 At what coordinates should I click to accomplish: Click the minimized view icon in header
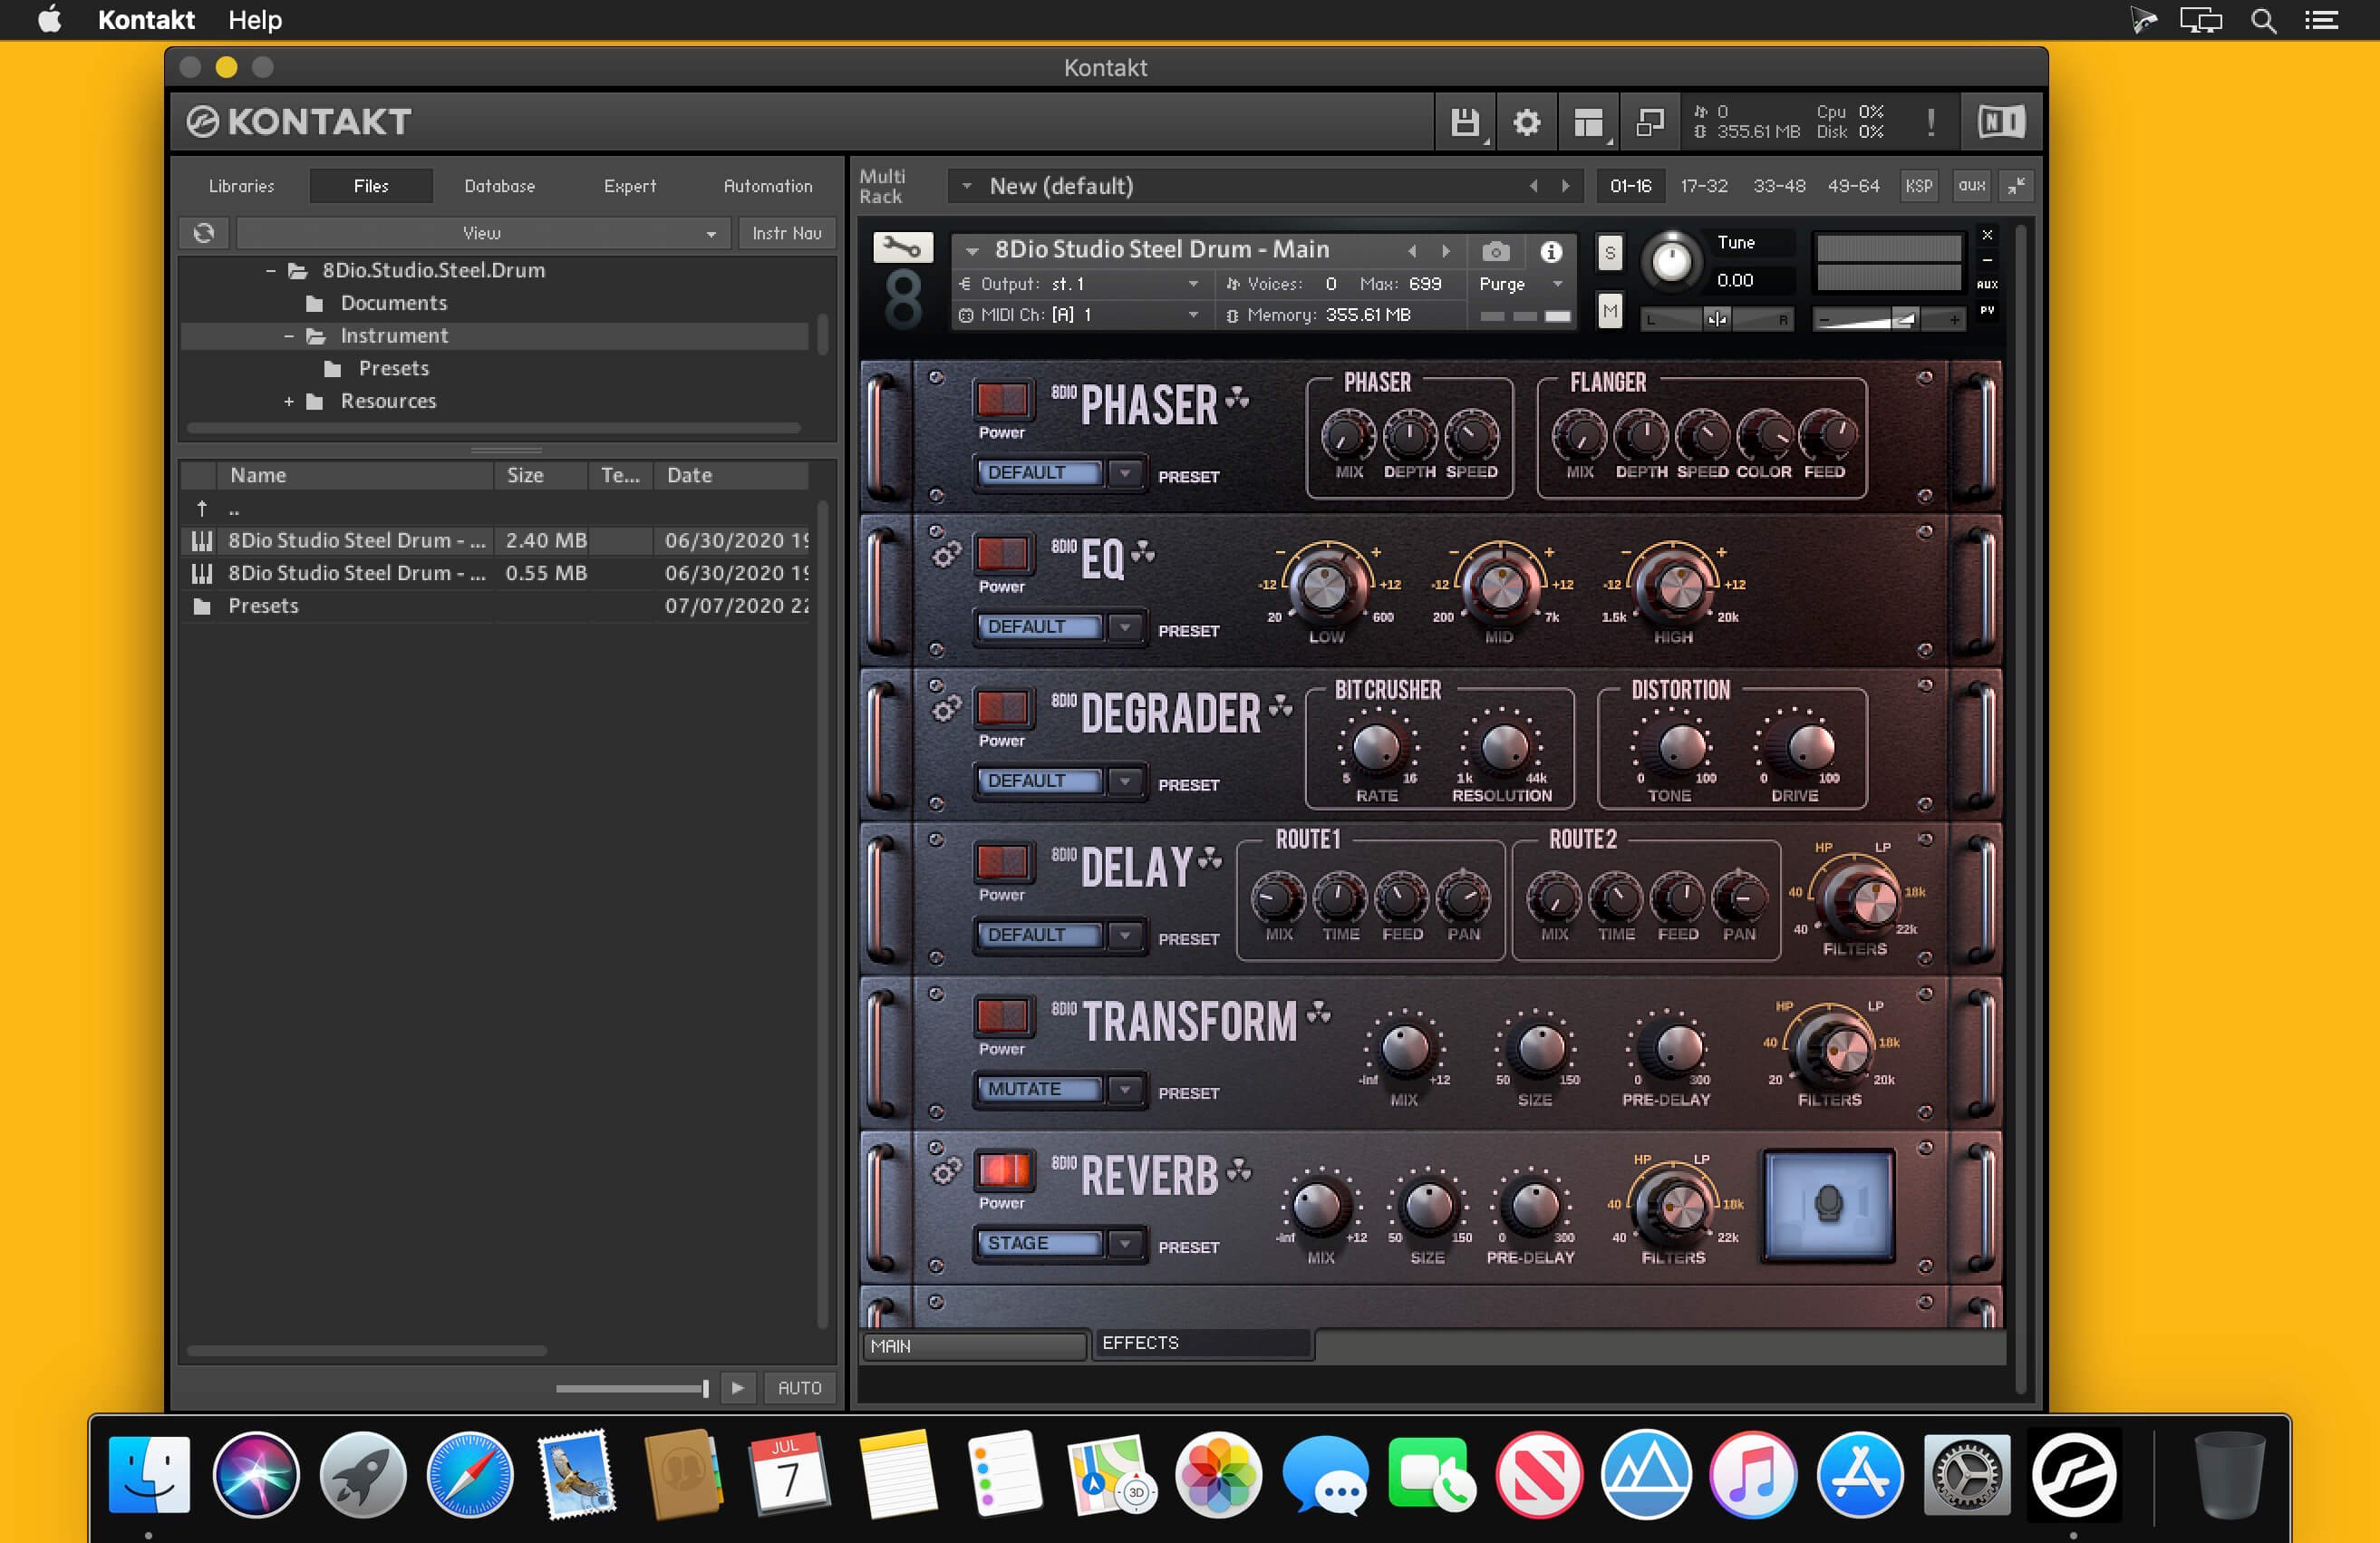pyautogui.click(x=1649, y=122)
